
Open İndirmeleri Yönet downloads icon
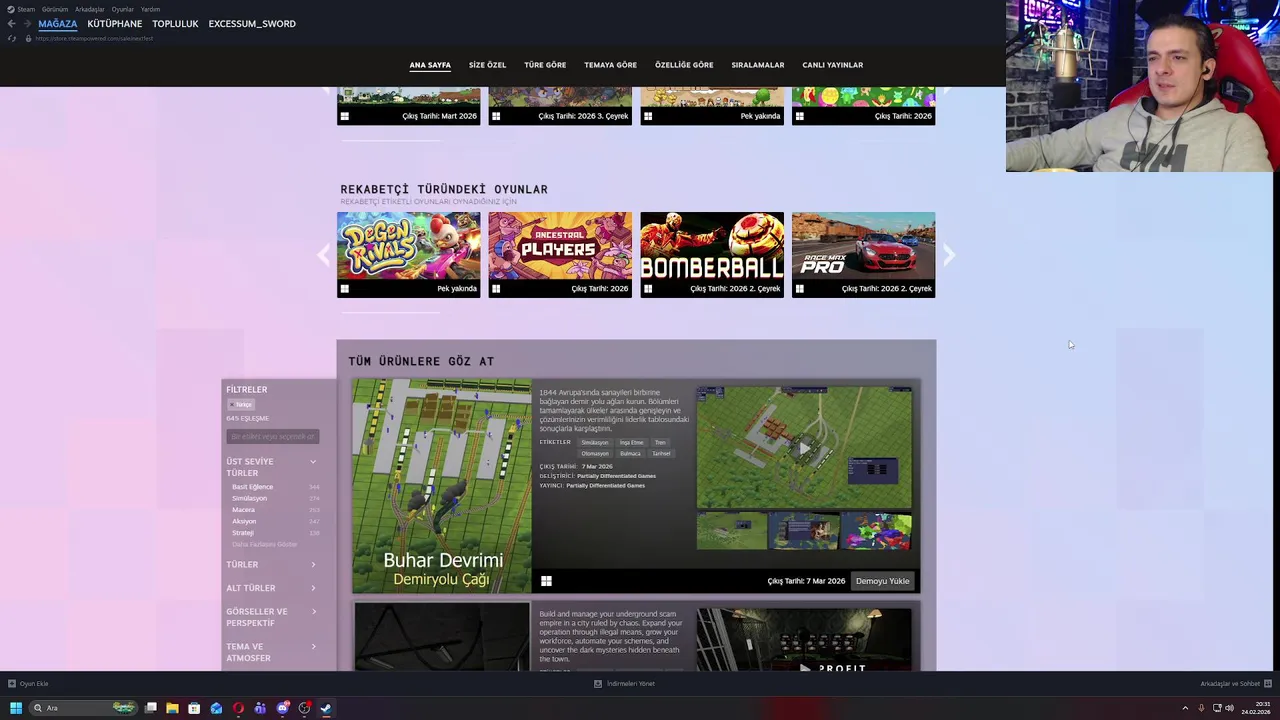tap(598, 684)
